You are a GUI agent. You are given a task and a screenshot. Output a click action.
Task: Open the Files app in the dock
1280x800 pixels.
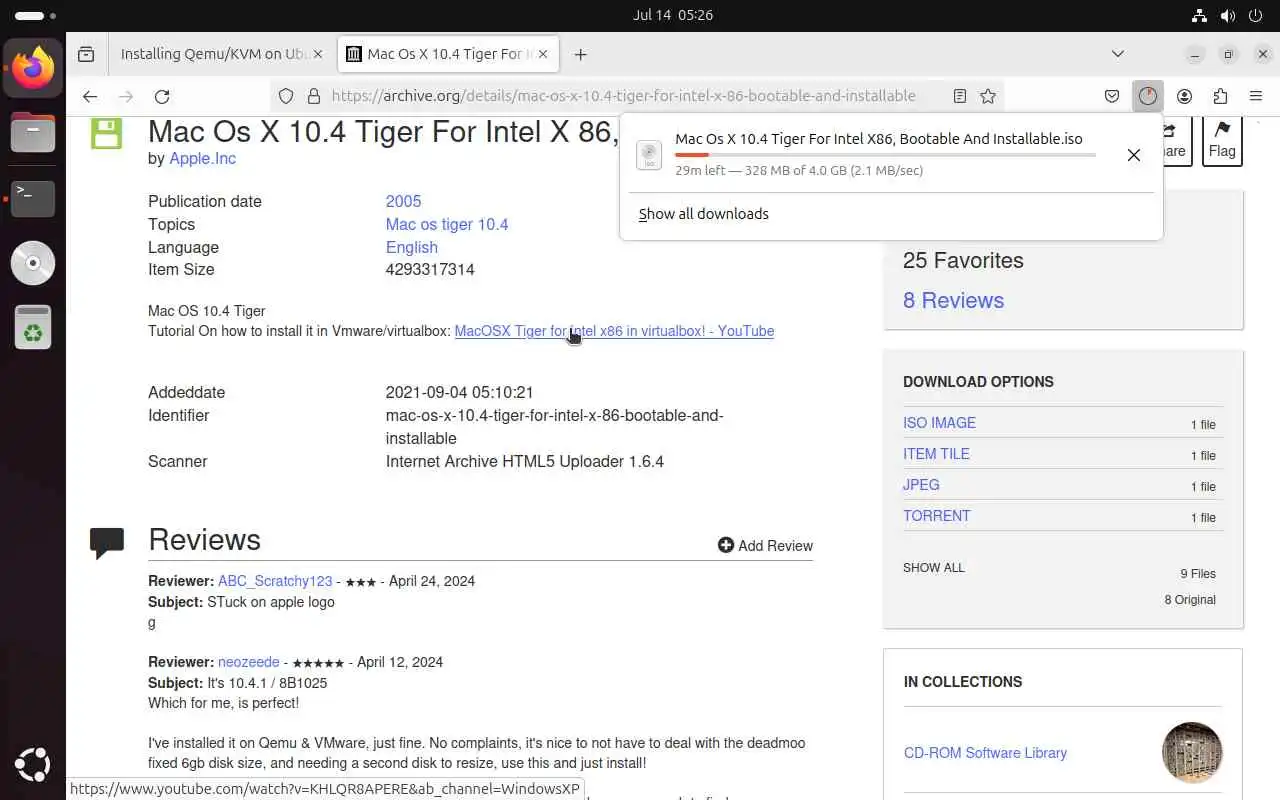(33, 133)
